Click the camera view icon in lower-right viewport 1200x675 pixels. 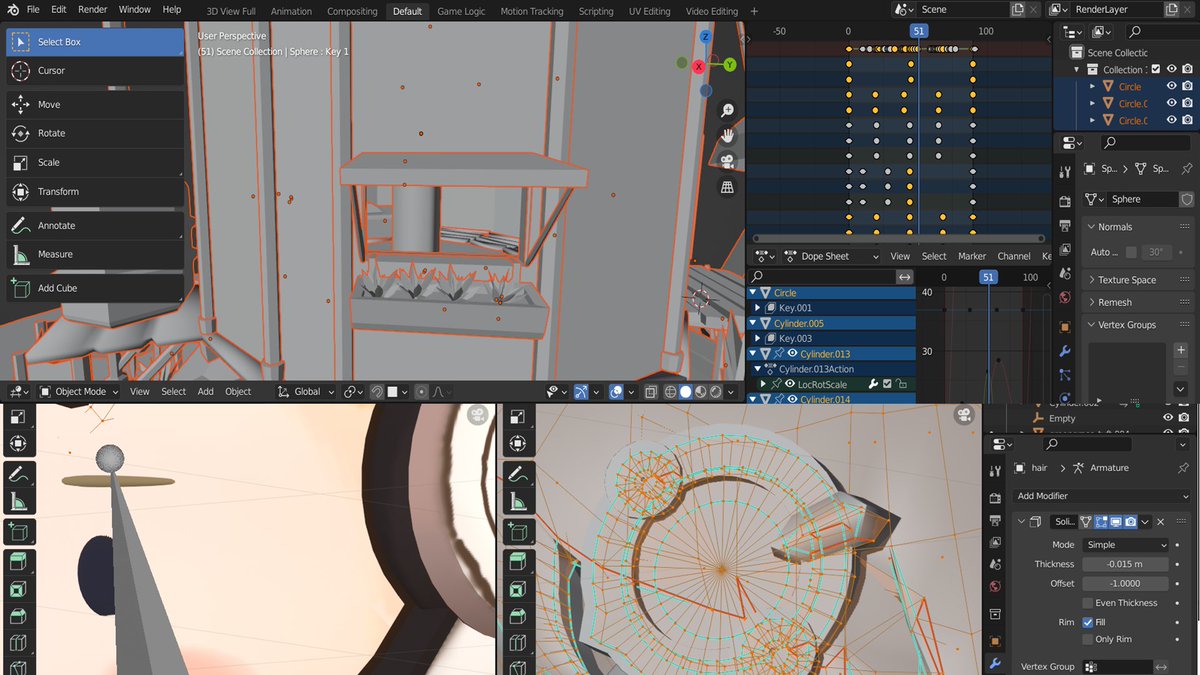[964, 414]
